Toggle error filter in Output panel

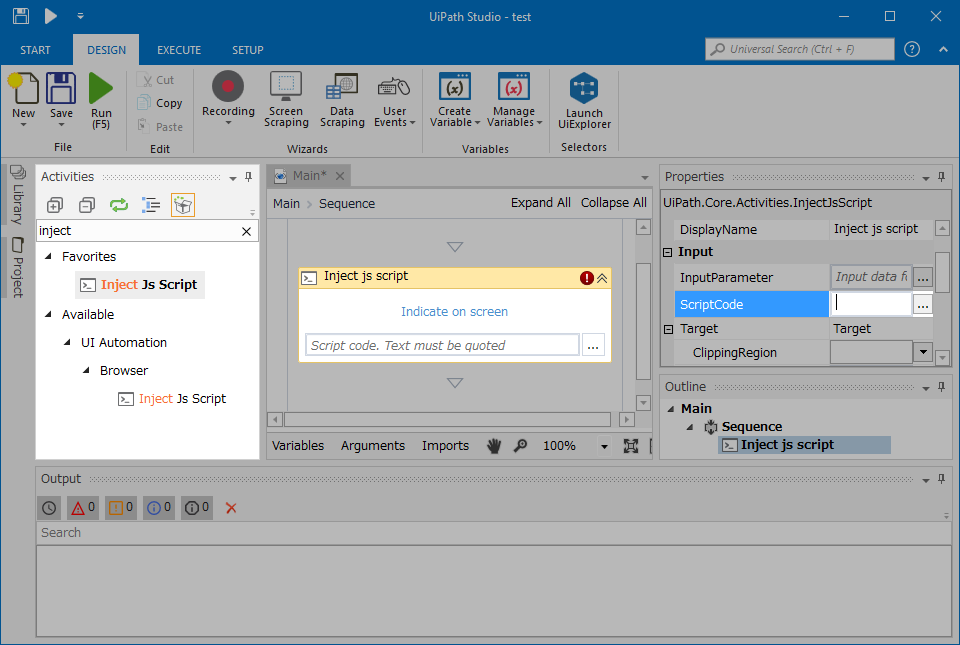[83, 507]
